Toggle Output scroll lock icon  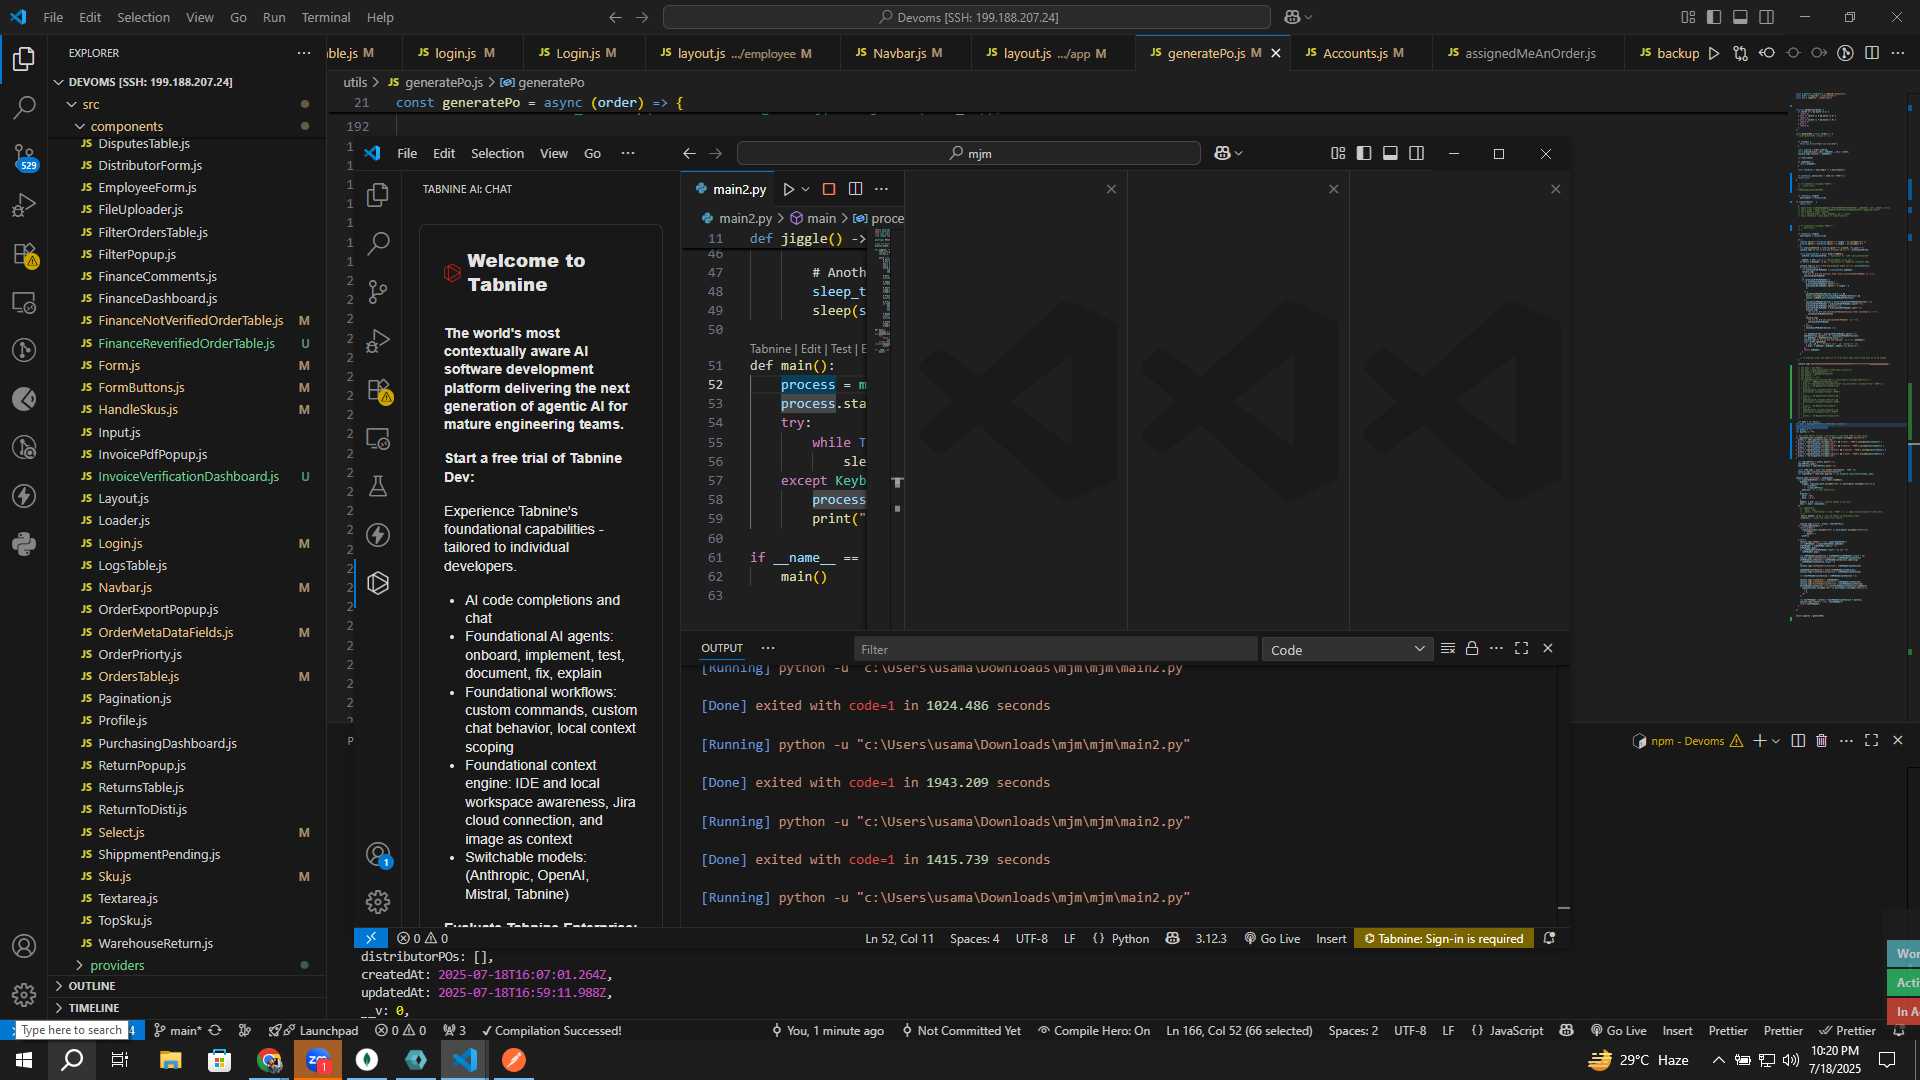1472,649
